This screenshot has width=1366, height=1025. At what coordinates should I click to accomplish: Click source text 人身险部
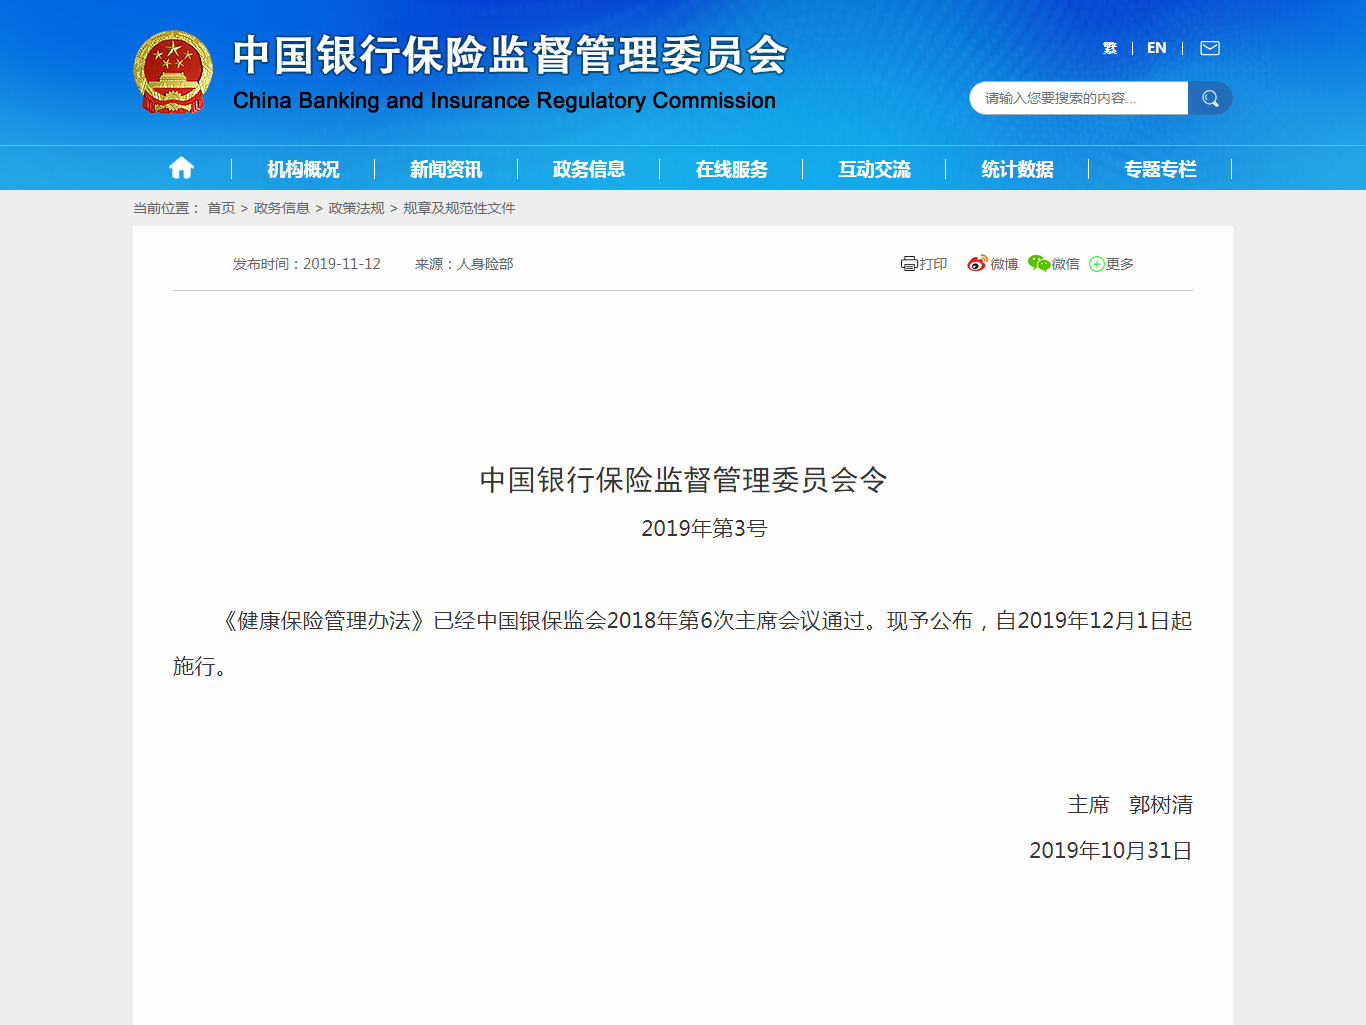485,264
